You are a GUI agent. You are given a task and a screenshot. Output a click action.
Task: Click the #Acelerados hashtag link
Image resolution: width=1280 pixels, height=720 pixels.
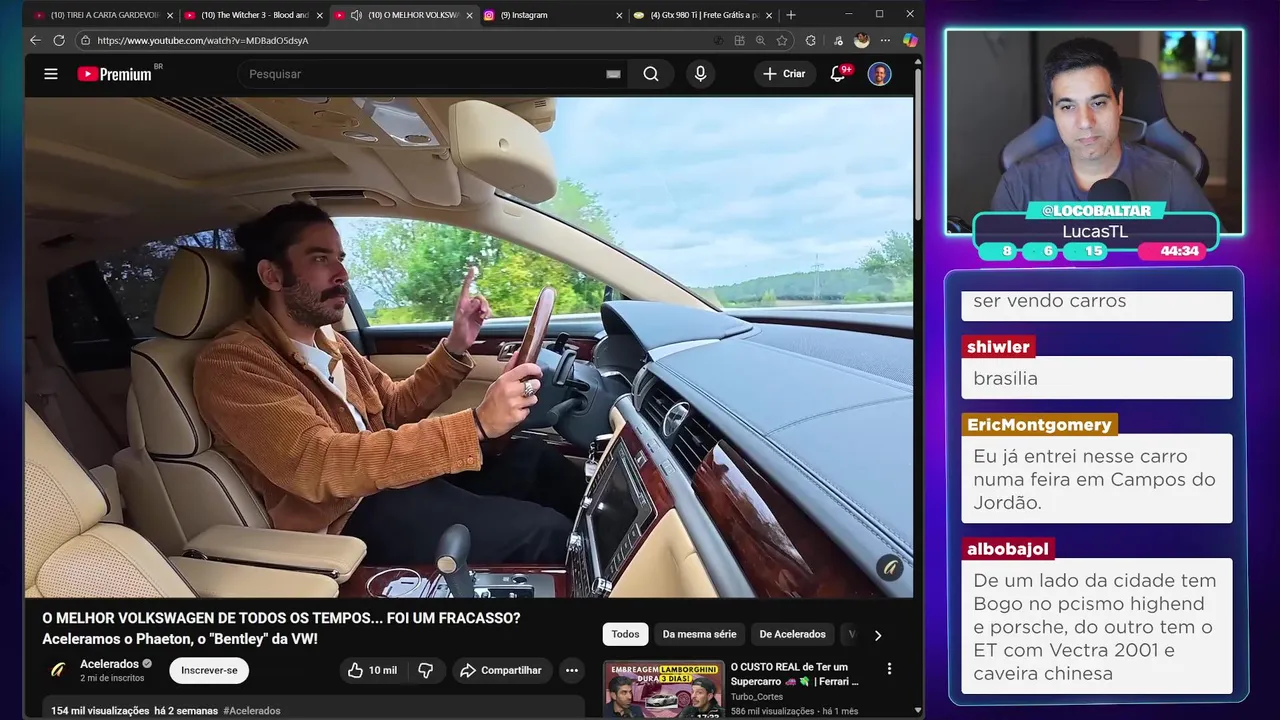(x=252, y=710)
